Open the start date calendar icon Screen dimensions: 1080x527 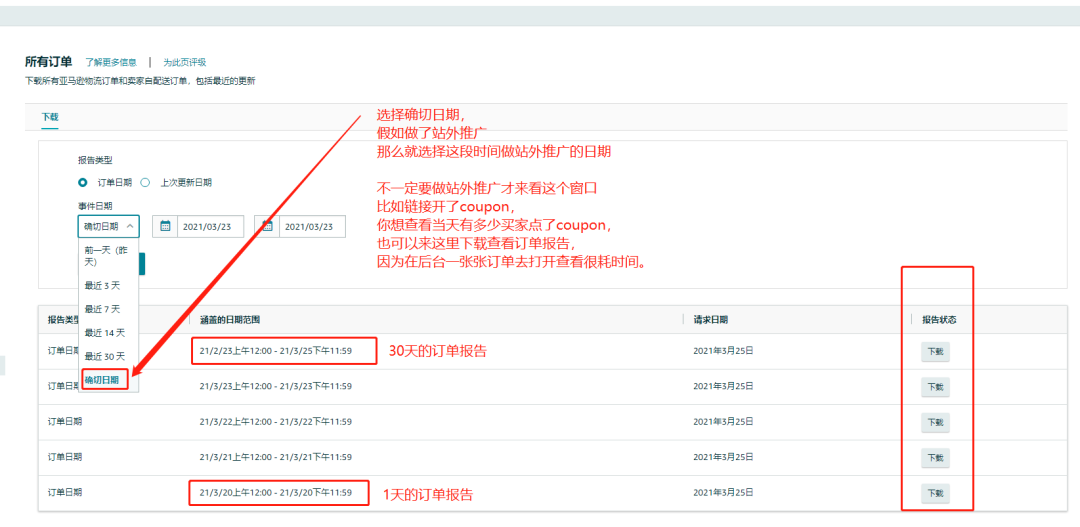click(x=165, y=227)
